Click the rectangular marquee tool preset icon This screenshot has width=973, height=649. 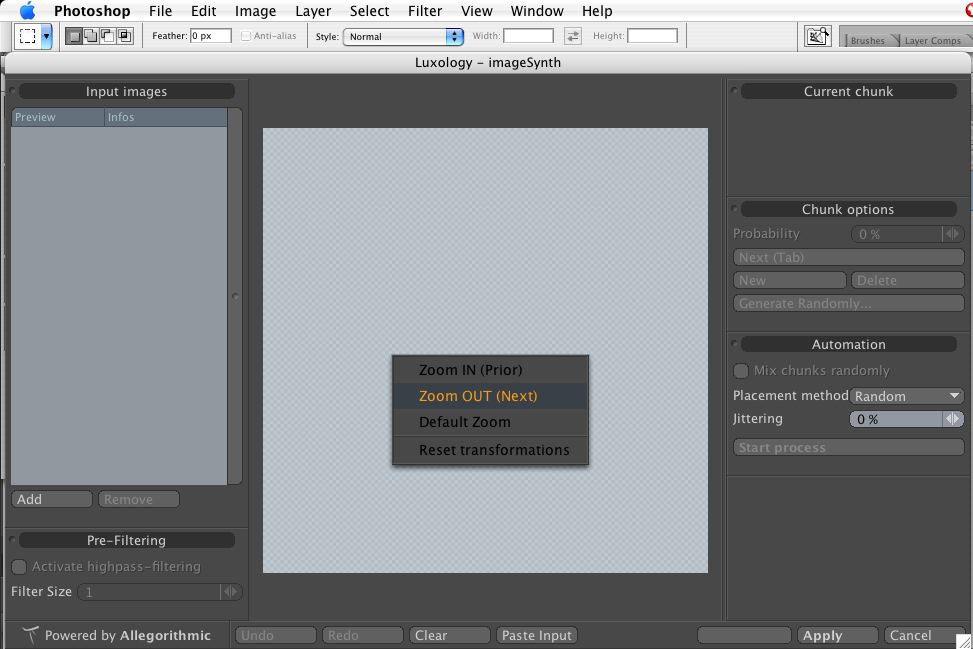point(28,36)
